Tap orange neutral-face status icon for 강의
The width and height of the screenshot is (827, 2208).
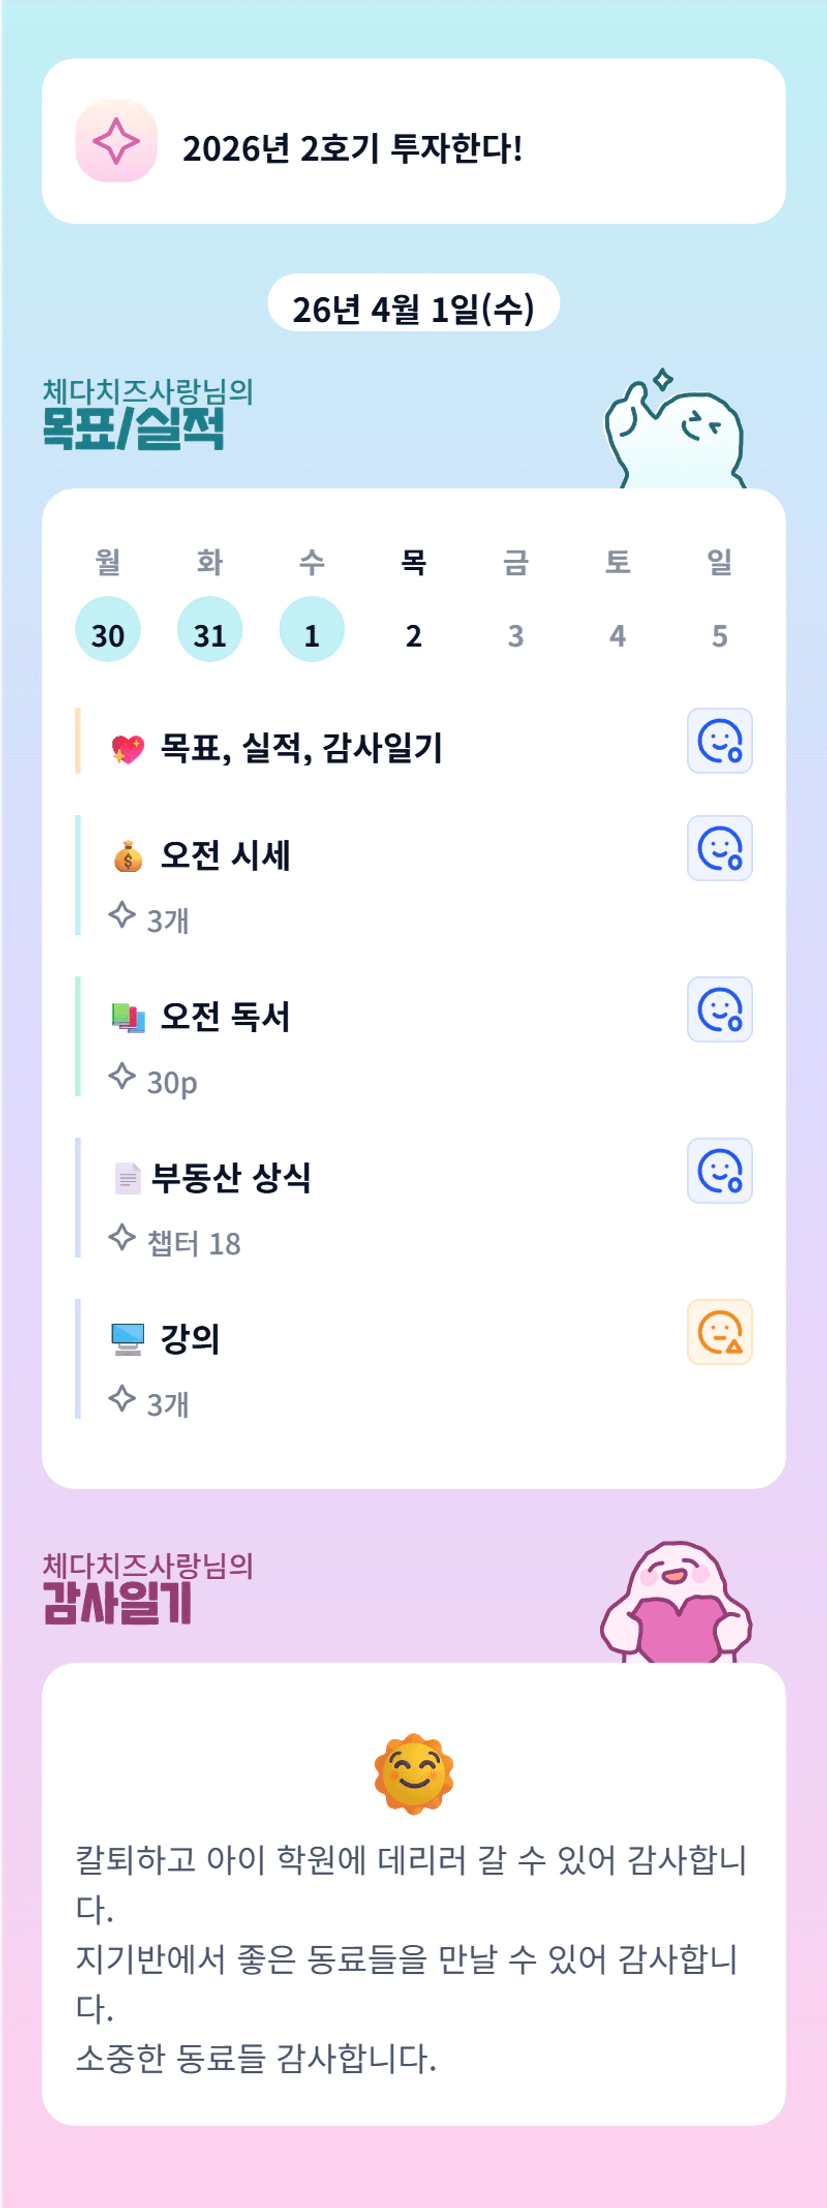click(x=719, y=1332)
